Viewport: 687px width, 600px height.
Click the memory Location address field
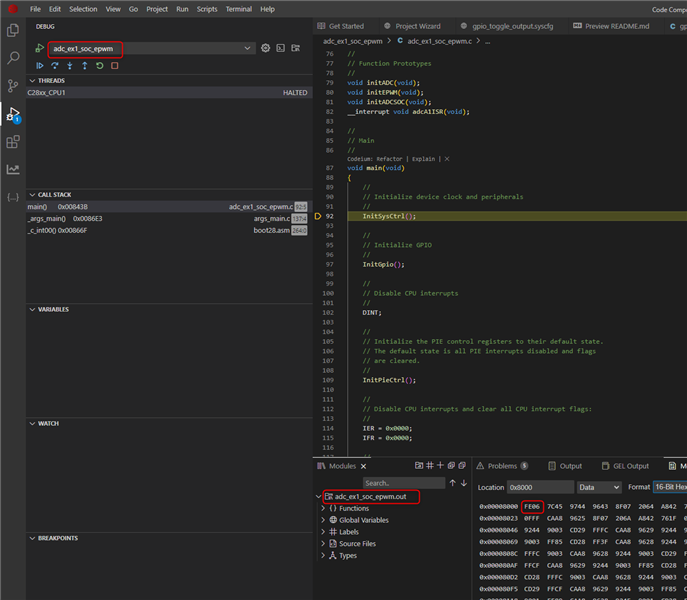pos(540,487)
